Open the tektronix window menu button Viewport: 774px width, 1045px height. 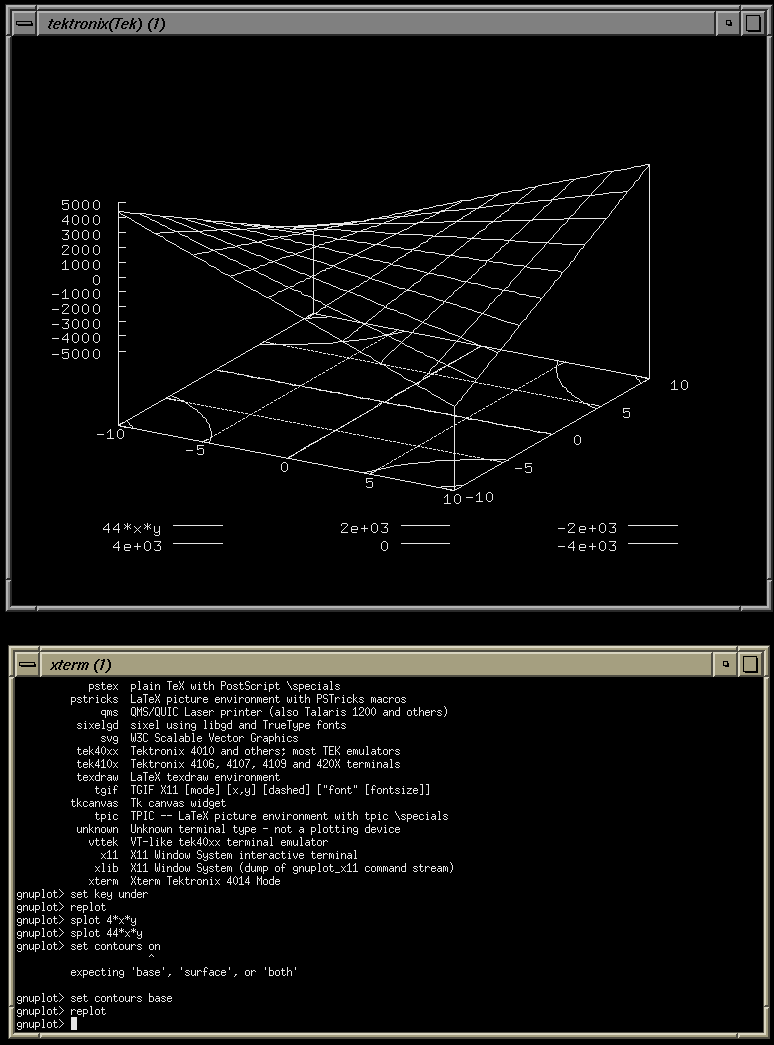pyautogui.click(x=27, y=23)
